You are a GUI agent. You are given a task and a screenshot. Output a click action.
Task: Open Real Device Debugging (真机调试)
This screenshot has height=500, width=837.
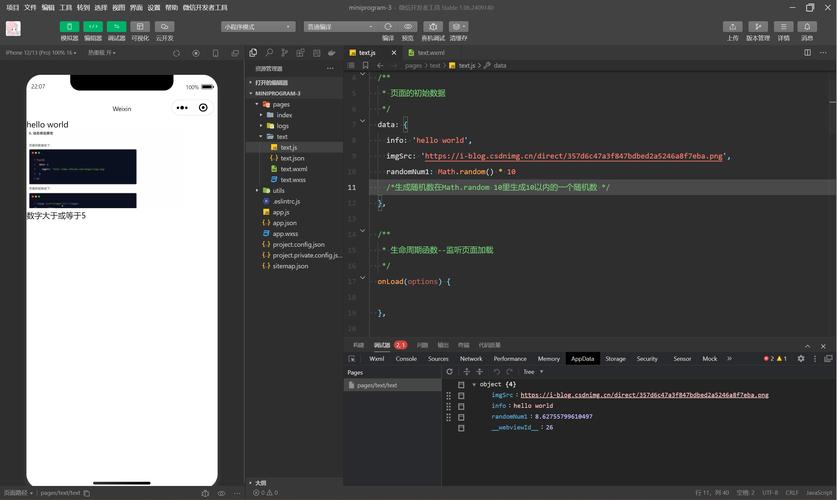pos(433,27)
